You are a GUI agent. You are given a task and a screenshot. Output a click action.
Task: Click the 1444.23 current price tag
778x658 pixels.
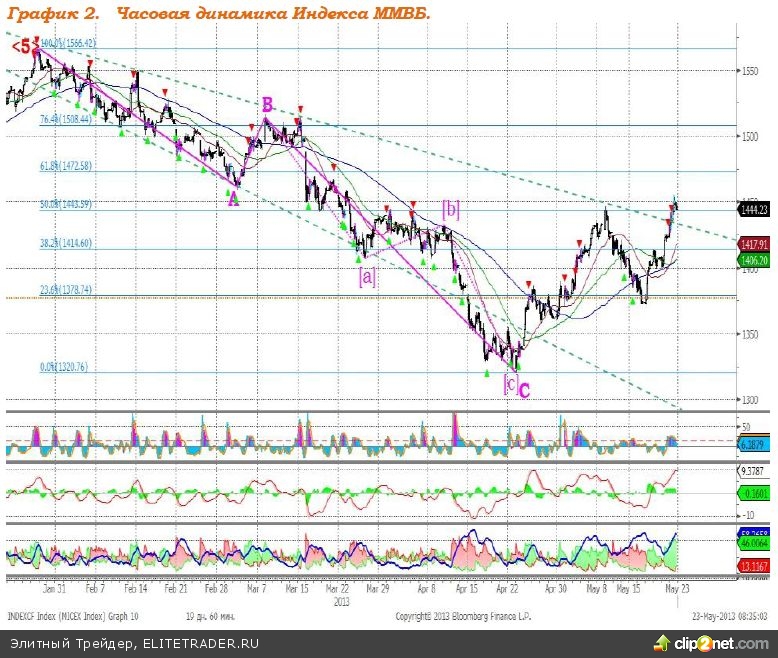[x=753, y=210]
